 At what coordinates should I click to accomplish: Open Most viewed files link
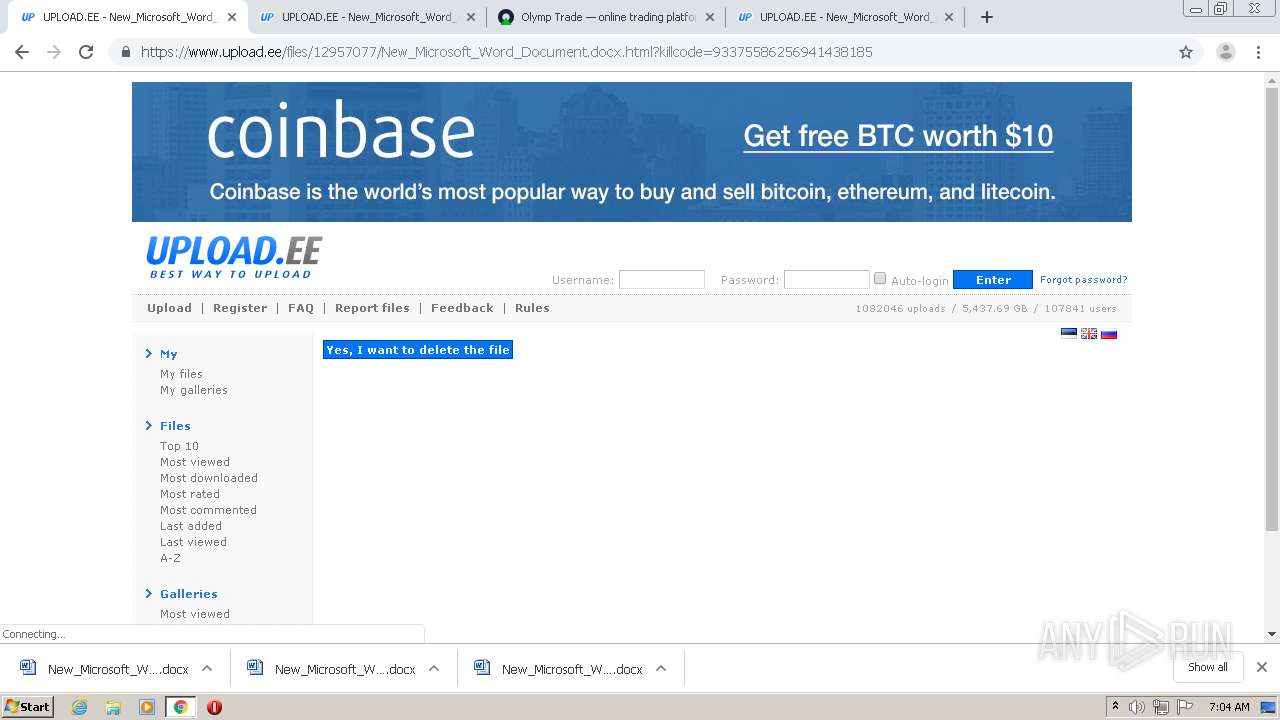tap(195, 462)
